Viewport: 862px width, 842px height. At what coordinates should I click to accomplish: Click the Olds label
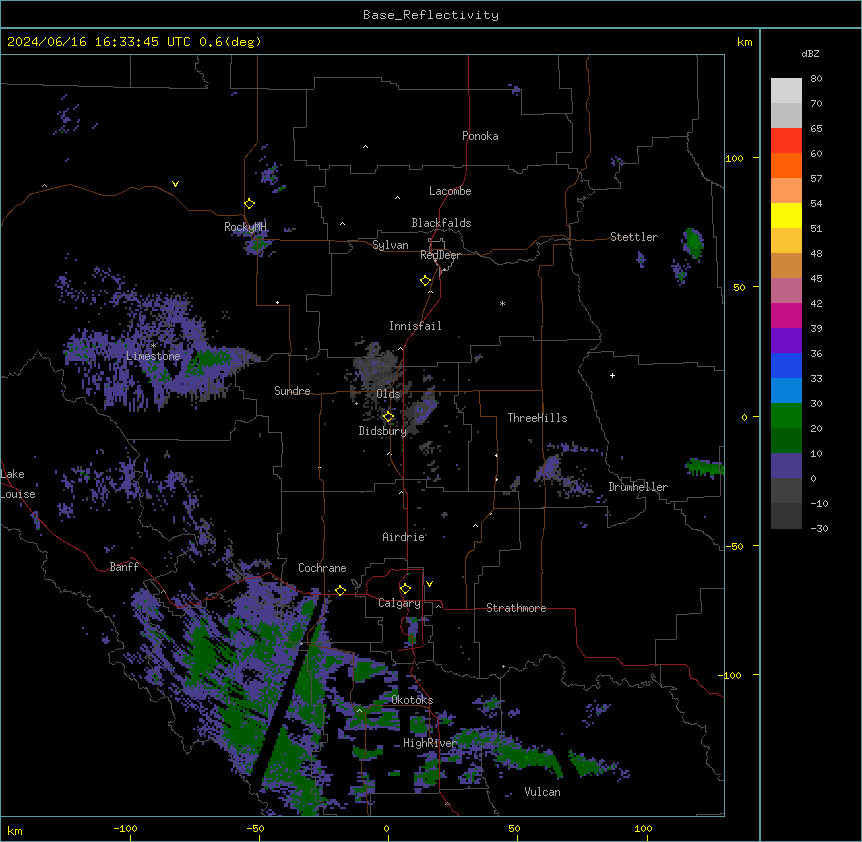point(388,394)
